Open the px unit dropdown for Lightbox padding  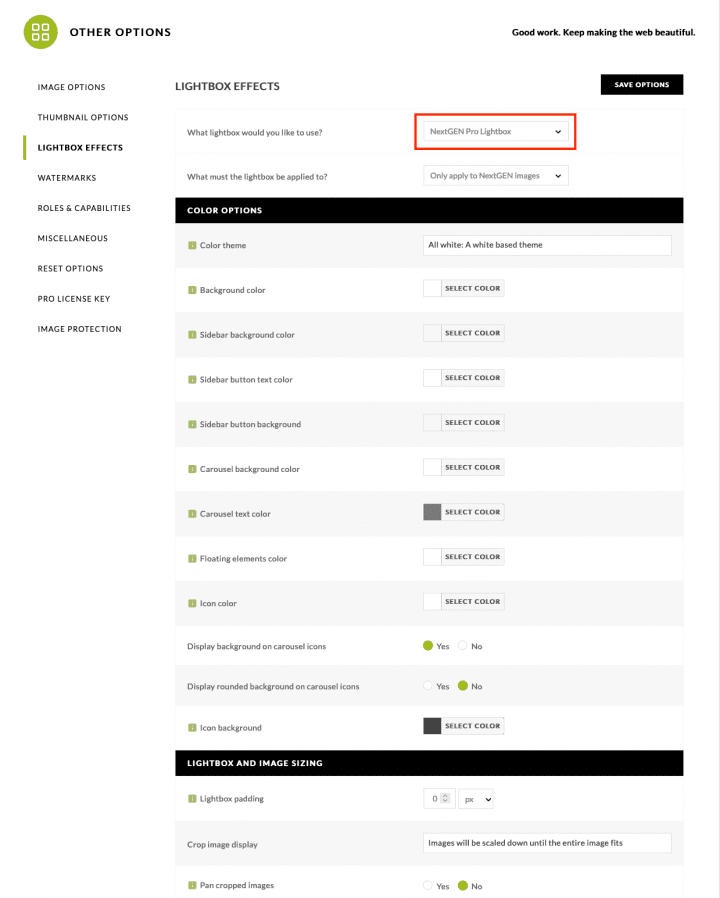[476, 799]
